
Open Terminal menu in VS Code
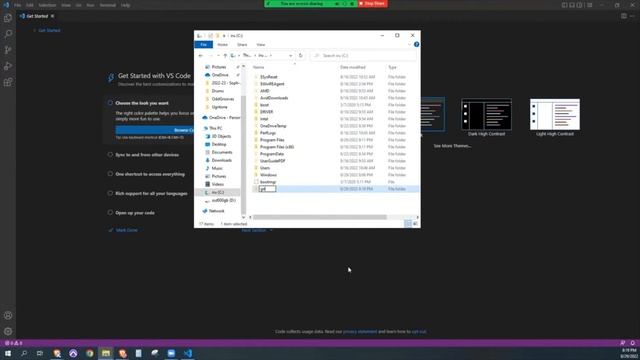107,5
